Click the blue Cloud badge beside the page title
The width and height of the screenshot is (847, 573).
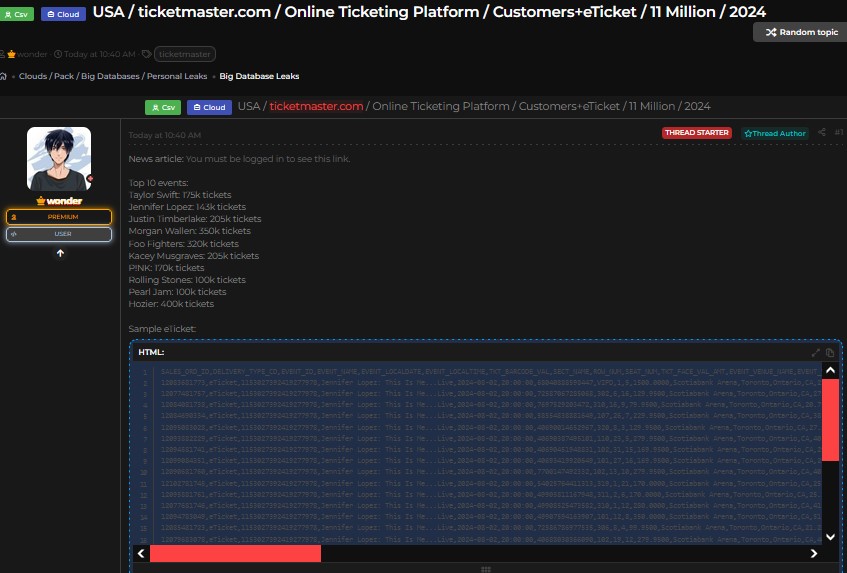click(x=63, y=14)
